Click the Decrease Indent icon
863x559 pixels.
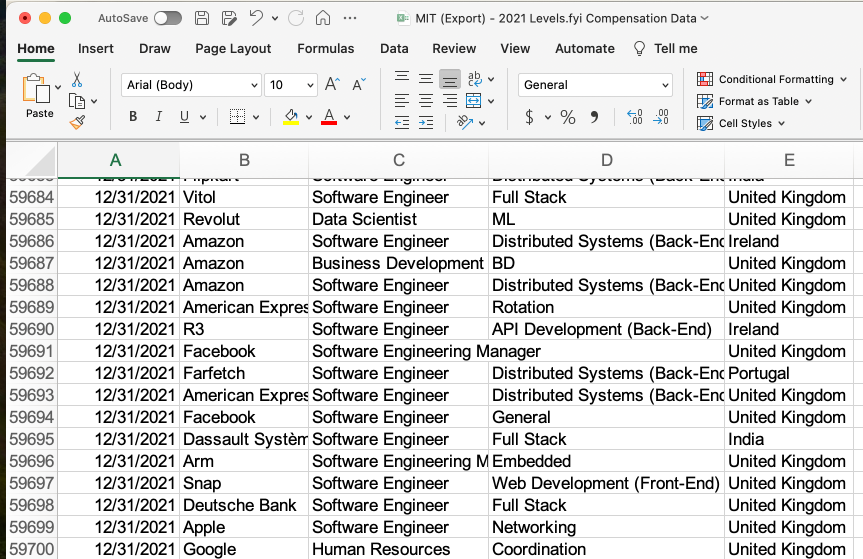click(x=402, y=123)
